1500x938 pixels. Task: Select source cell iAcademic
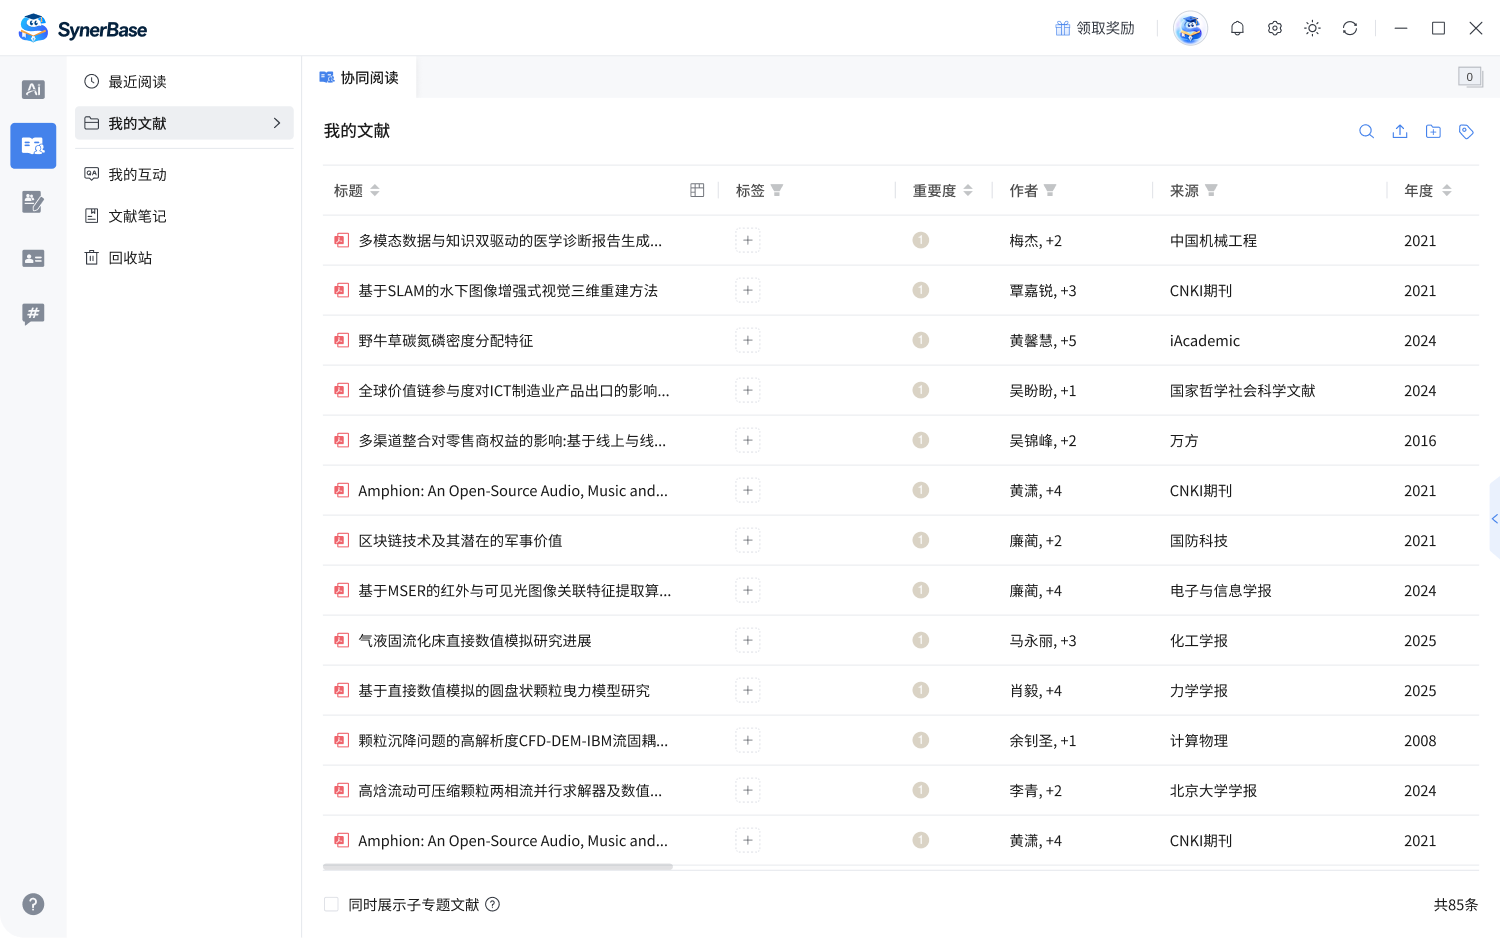1204,340
